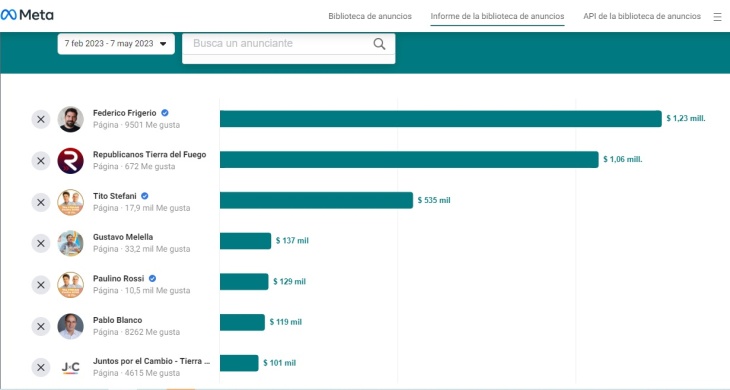This screenshot has width=730, height=390.
Task: Click the Gustavo Melella spending bar
Action: (245, 241)
